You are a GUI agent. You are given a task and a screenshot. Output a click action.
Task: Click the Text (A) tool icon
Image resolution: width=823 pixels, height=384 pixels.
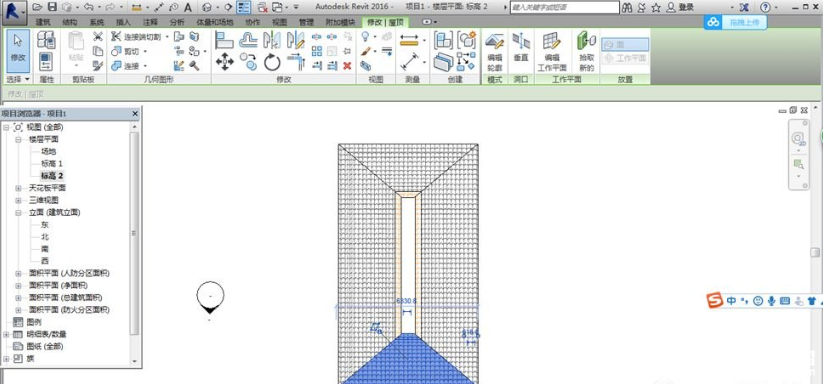(187, 7)
